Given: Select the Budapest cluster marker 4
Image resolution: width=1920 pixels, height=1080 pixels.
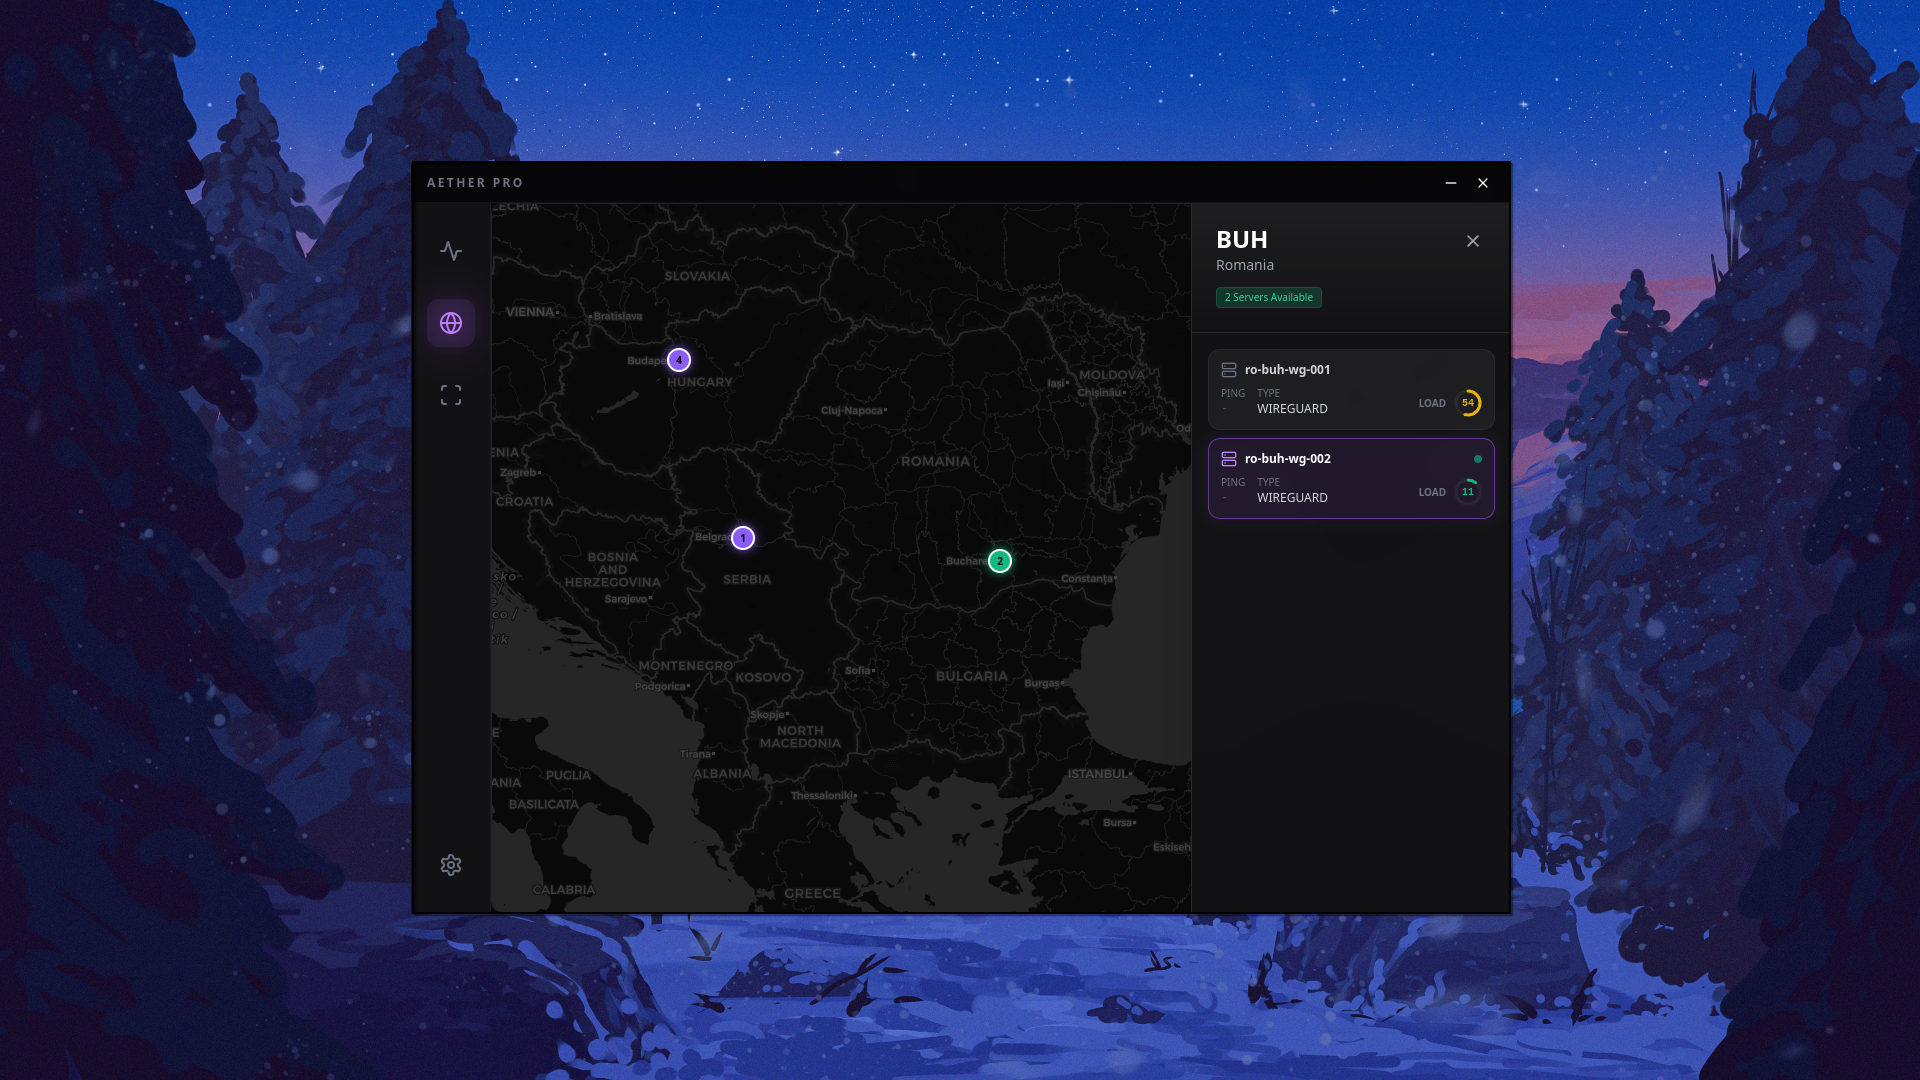Looking at the screenshot, I should click(x=679, y=360).
